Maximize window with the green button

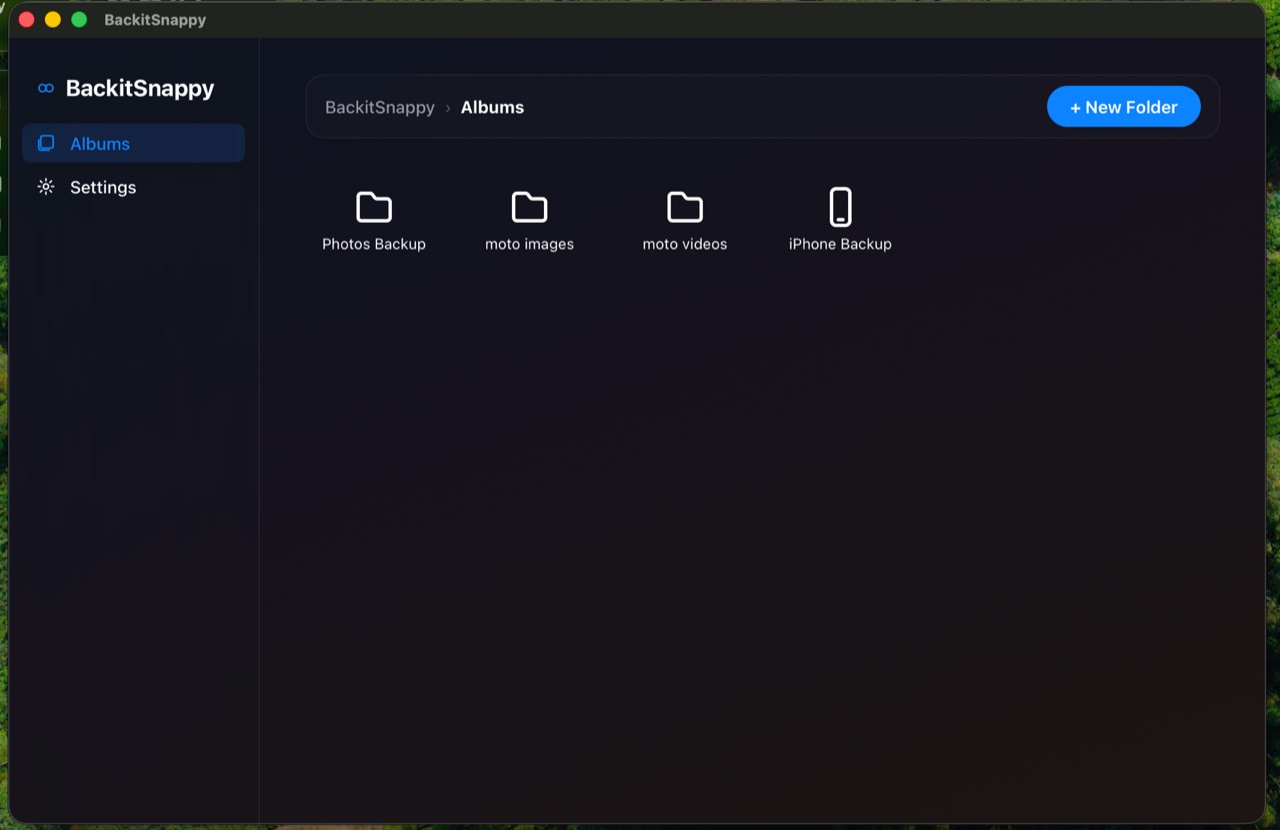point(79,20)
